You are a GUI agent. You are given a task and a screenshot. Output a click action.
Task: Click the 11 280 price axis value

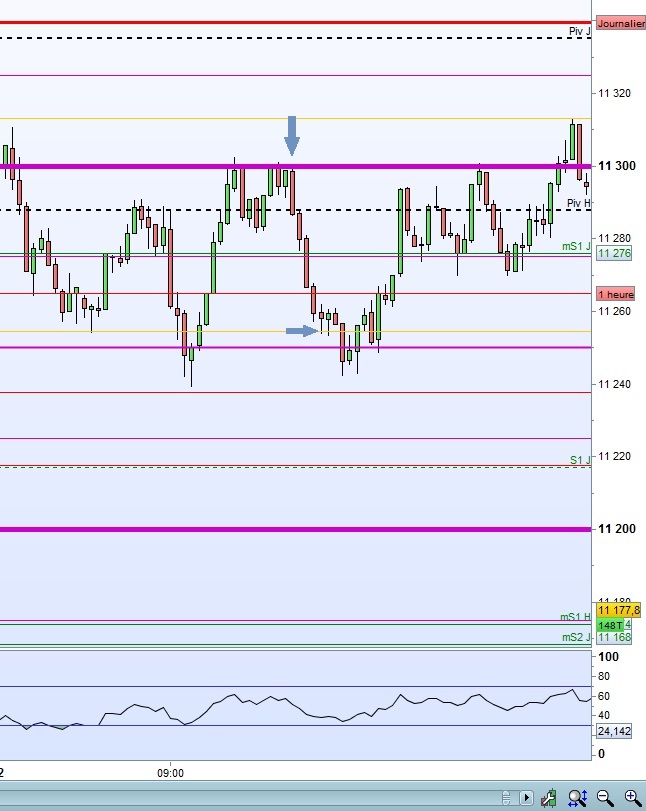(614, 238)
